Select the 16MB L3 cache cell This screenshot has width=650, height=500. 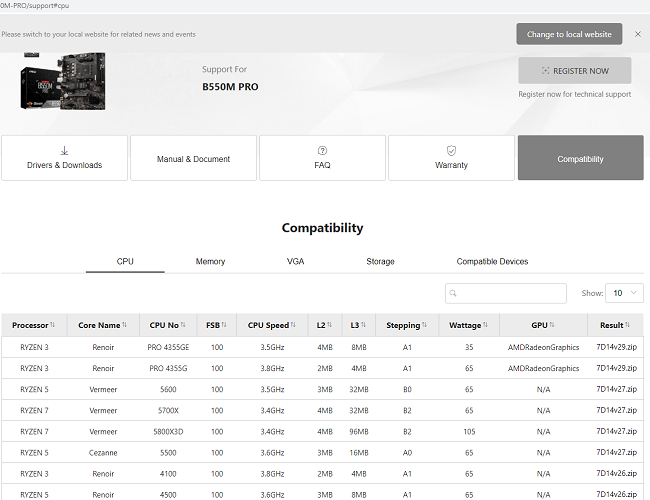pyautogui.click(x=359, y=453)
